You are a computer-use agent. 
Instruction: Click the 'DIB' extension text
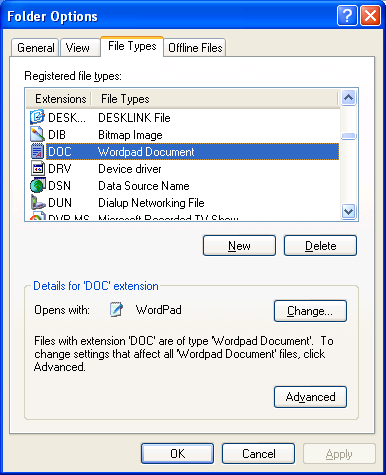tap(57, 135)
